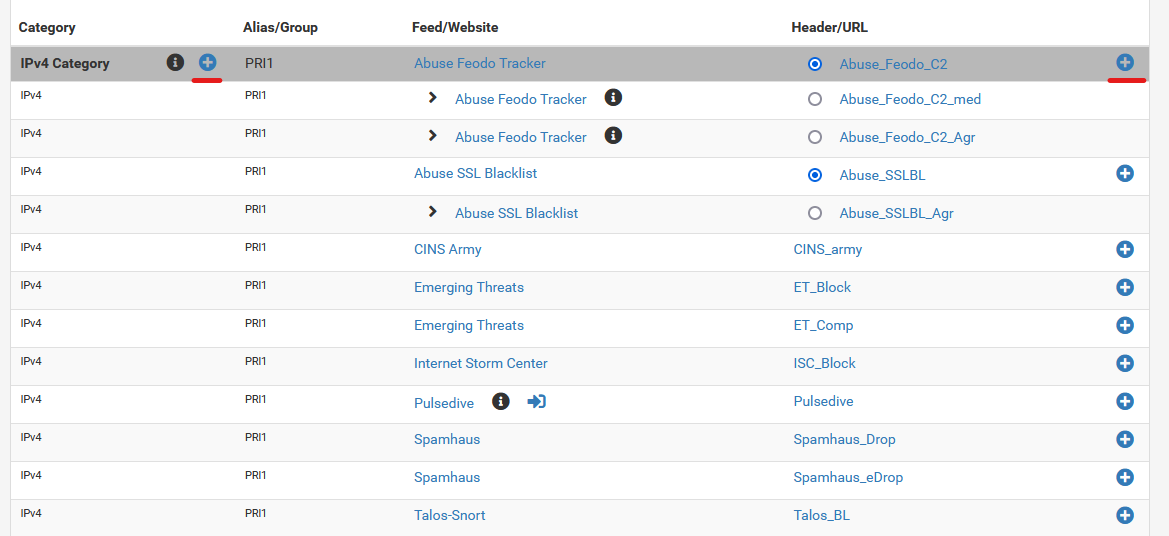This screenshot has width=1169, height=536.
Task: Open the CINS Army feed link
Action: [447, 249]
